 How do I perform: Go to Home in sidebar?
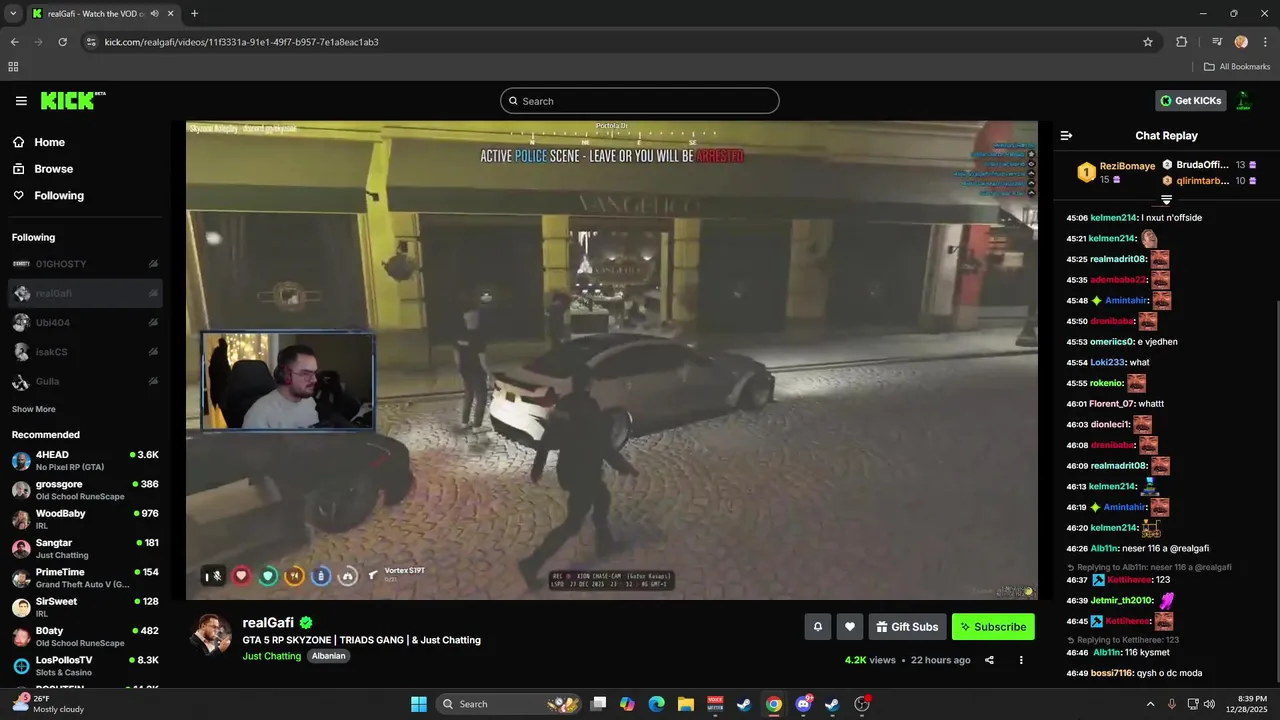pyautogui.click(x=40, y=142)
